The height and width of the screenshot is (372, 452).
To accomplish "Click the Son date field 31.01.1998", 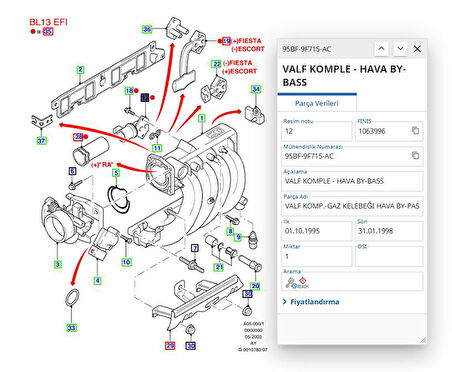I will 389,231.
